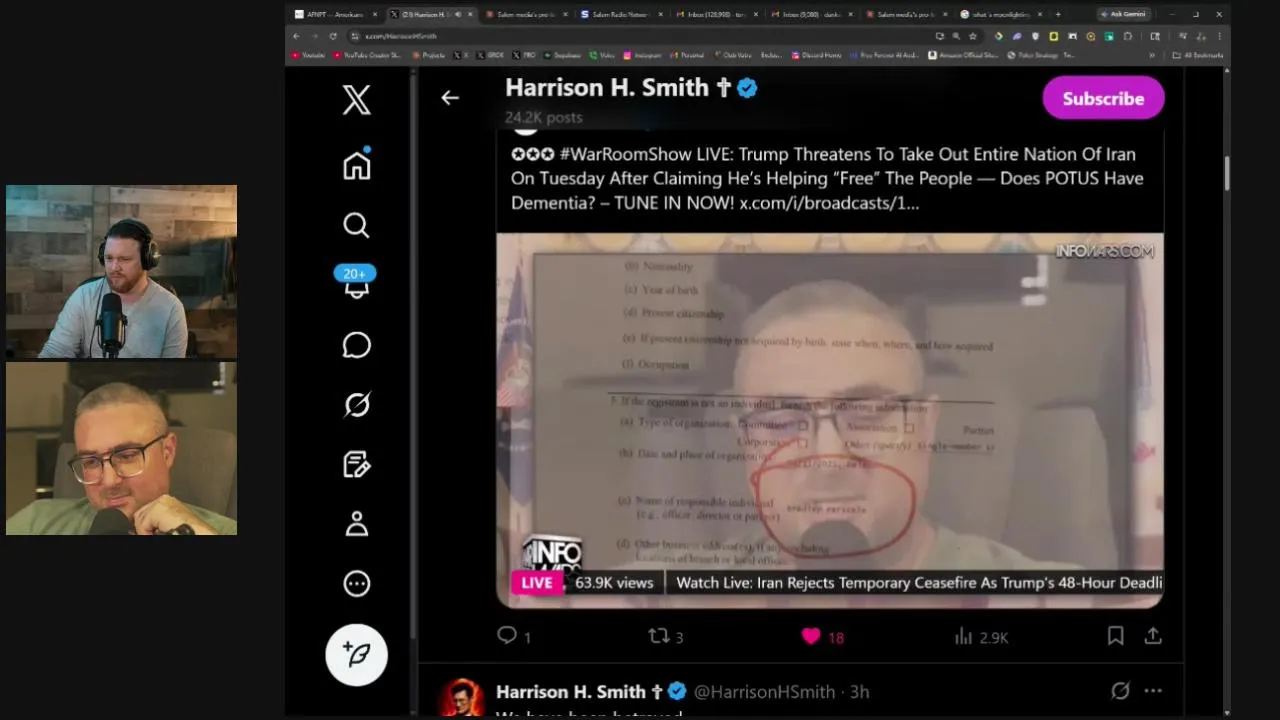Unlike the post with 18 likes

click(x=822, y=636)
